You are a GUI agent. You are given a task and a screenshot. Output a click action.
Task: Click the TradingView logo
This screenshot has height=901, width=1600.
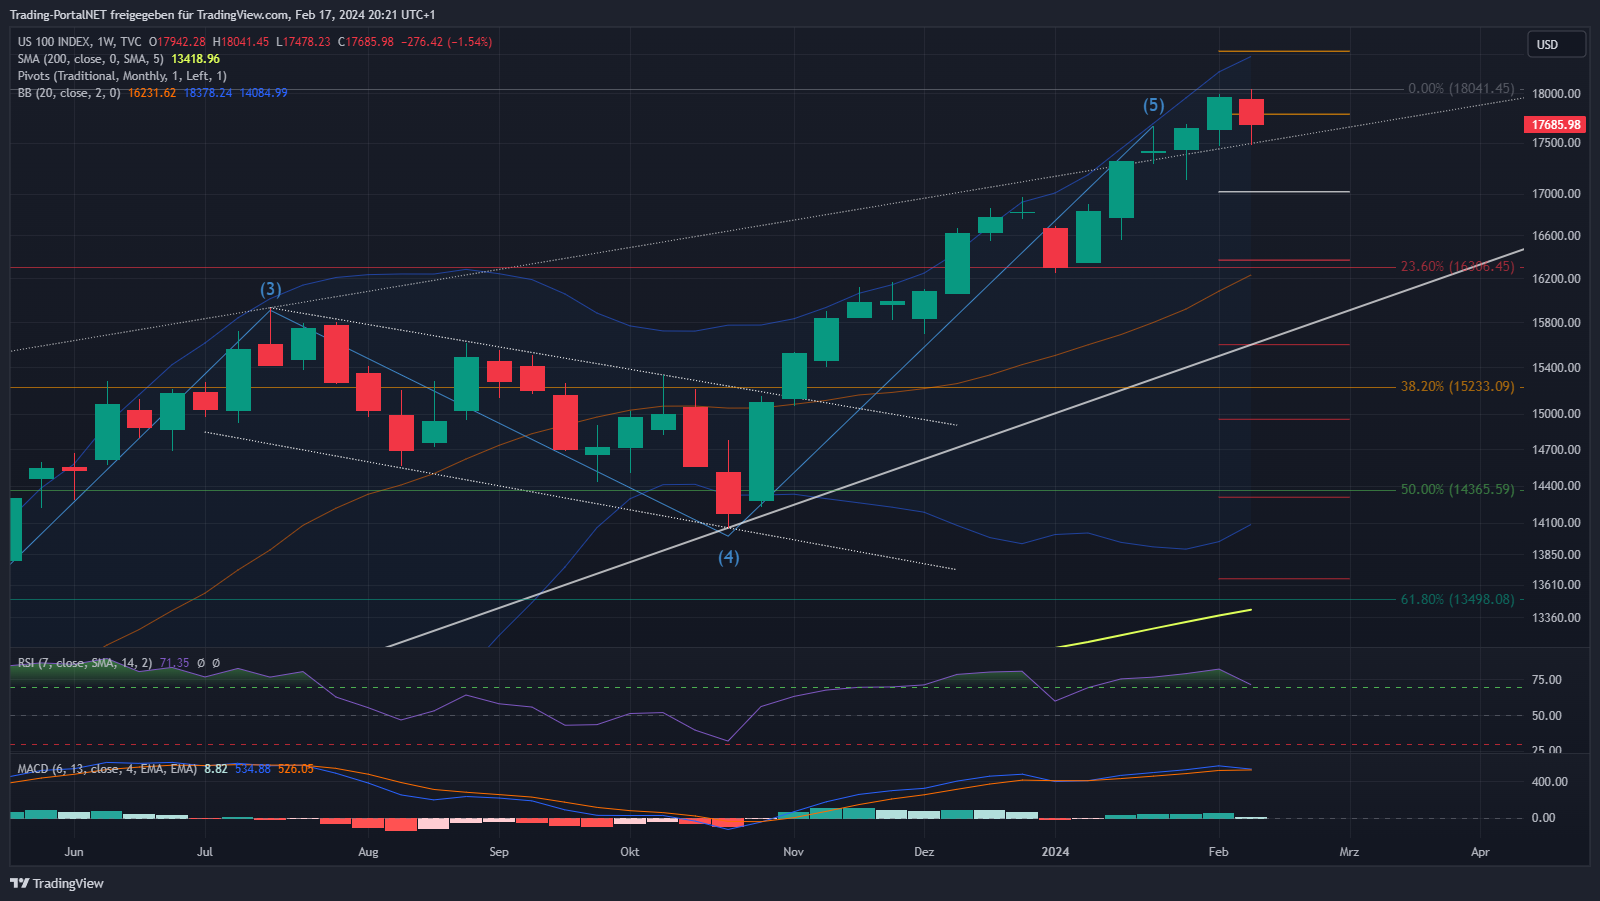click(x=57, y=883)
